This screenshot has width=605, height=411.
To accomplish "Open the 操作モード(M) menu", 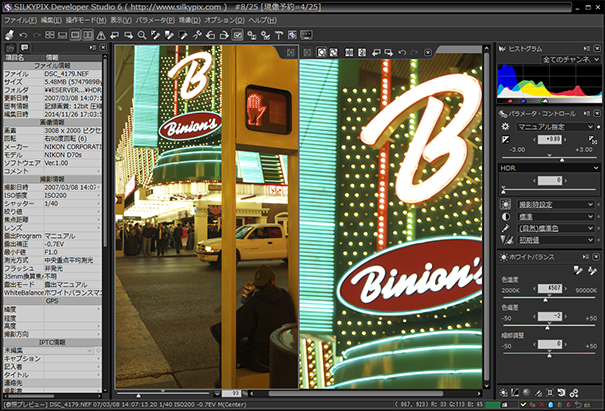I will (86, 20).
